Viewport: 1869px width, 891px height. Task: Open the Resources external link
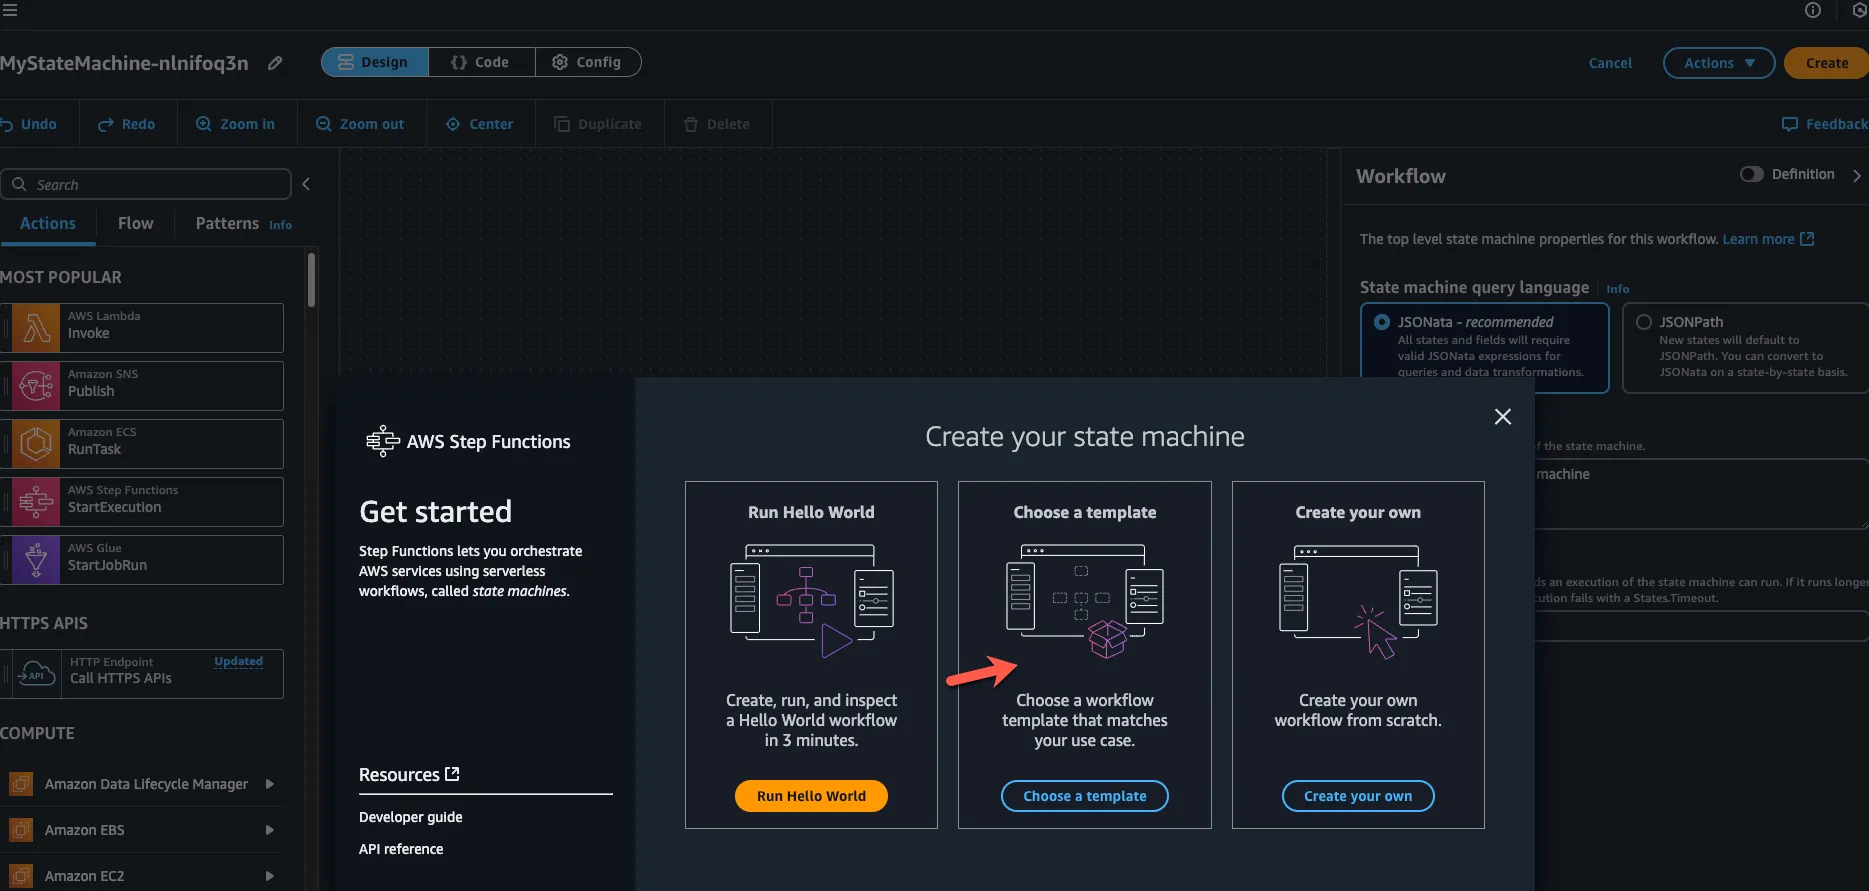409,775
